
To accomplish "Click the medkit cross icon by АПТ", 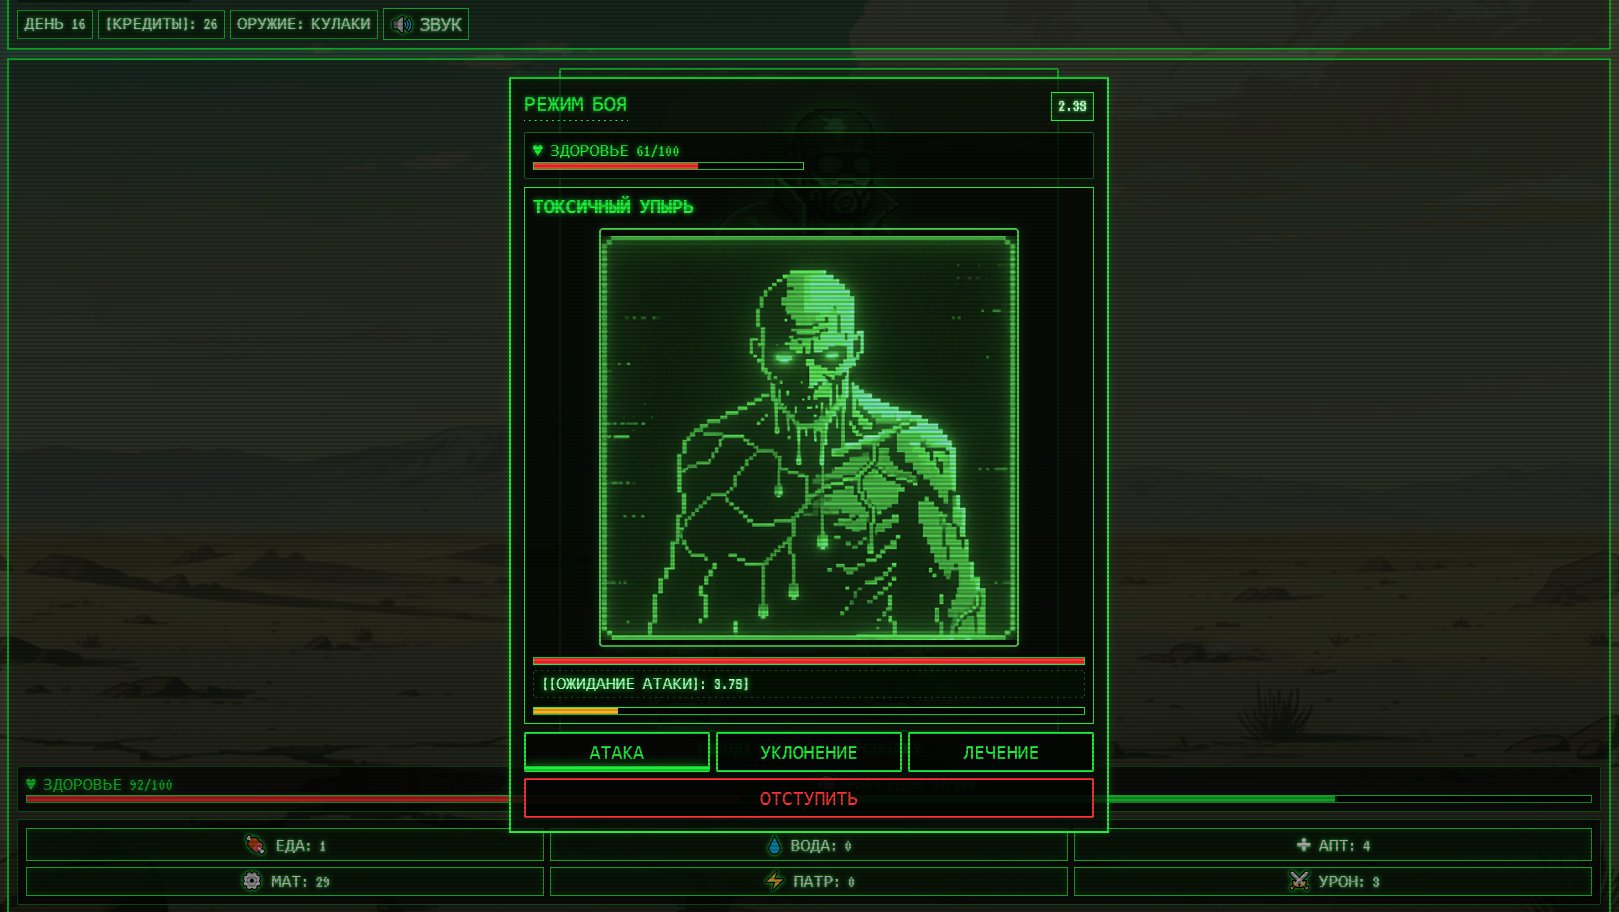I will (1303, 845).
